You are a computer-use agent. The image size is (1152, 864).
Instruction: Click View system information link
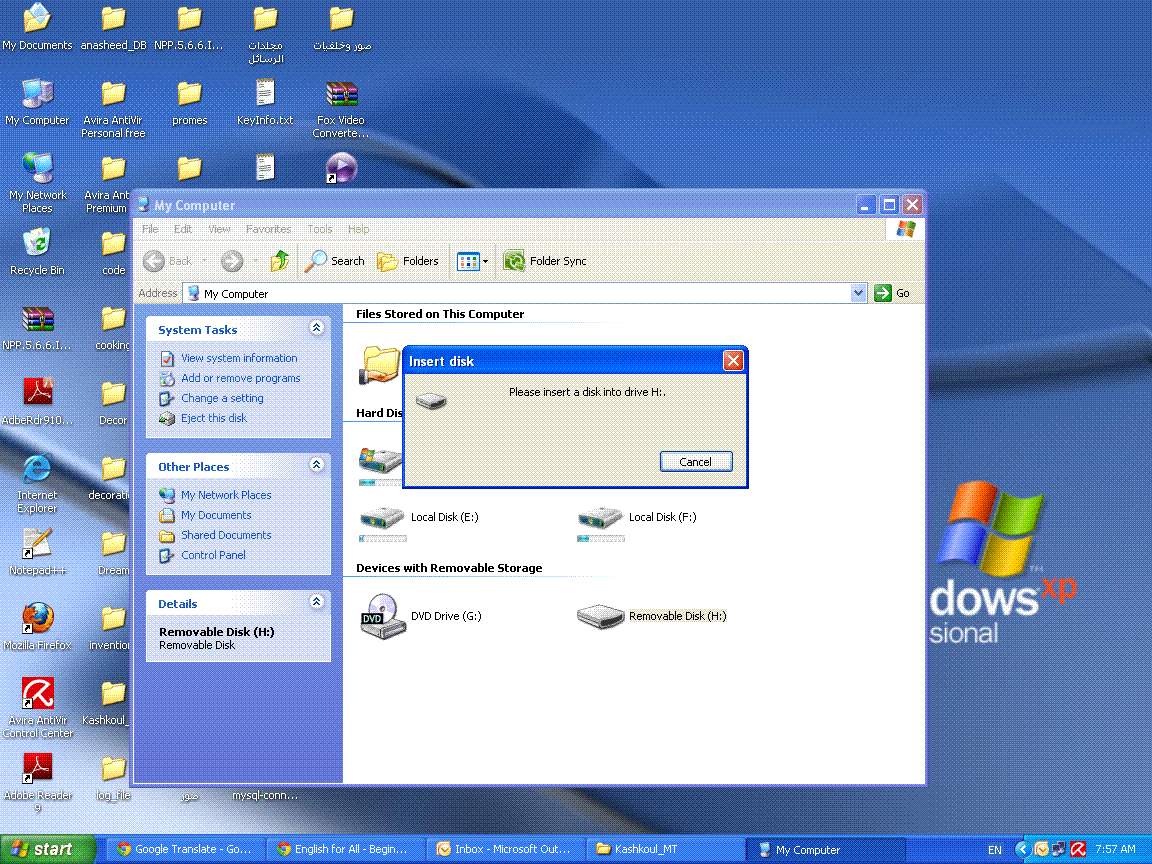(239, 358)
